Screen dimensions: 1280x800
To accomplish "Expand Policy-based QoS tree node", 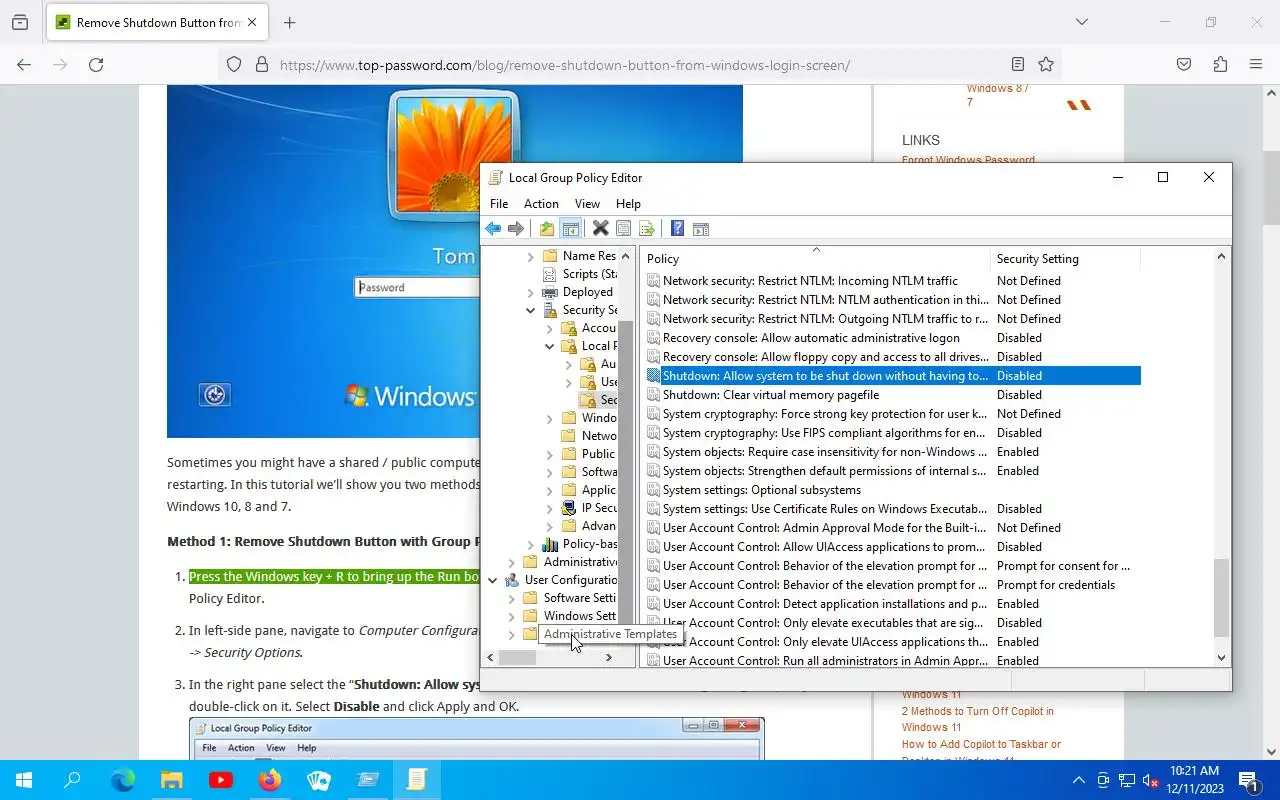I will click(x=530, y=544).
